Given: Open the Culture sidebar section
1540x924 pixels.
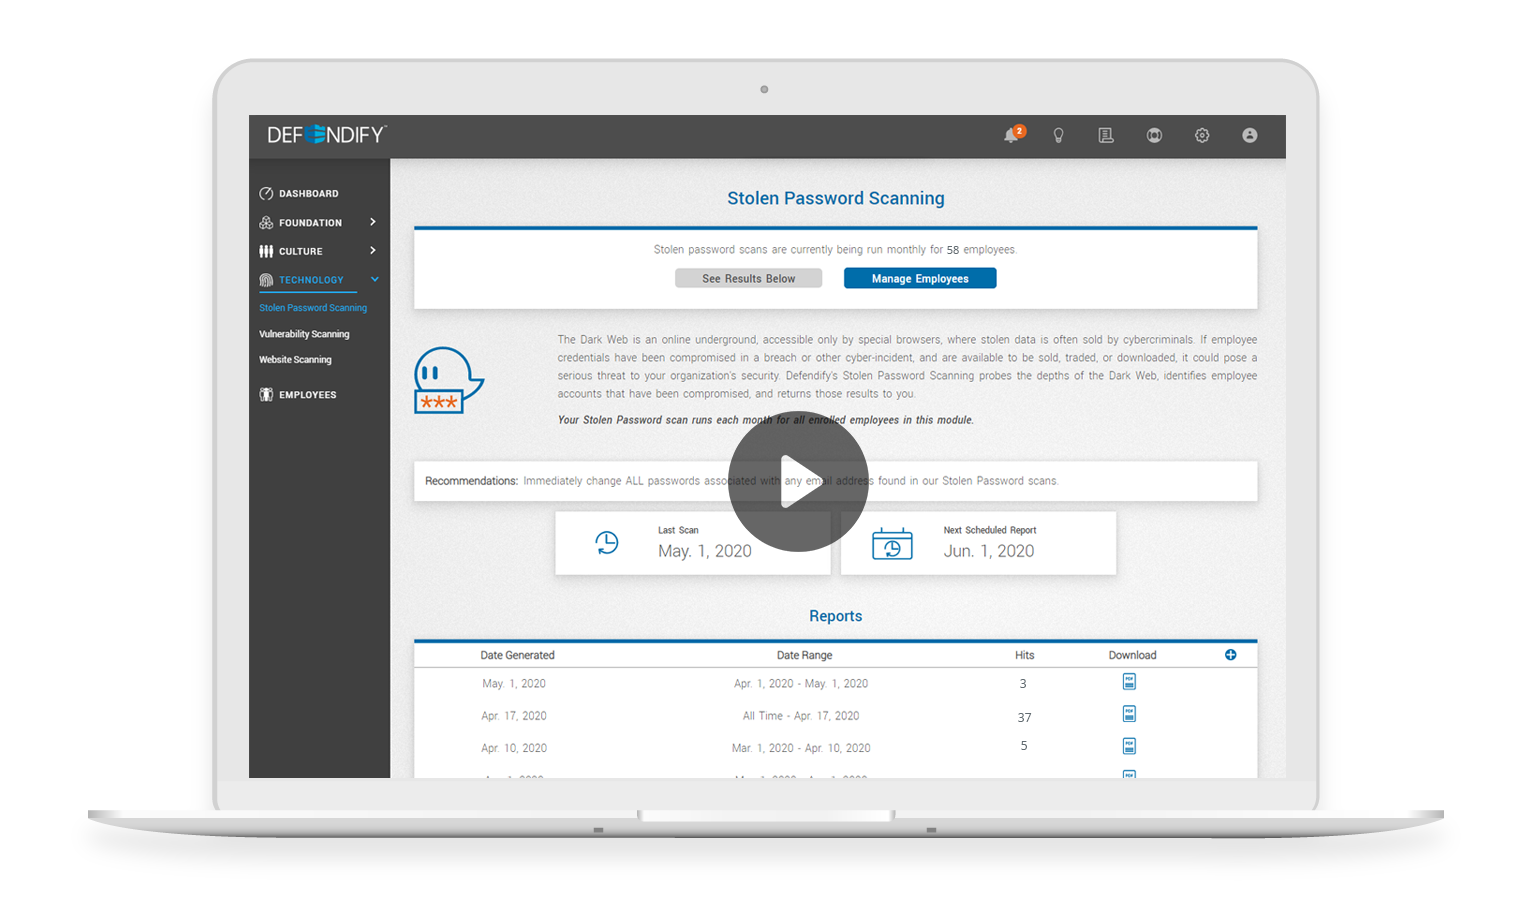Looking at the screenshot, I should (300, 252).
